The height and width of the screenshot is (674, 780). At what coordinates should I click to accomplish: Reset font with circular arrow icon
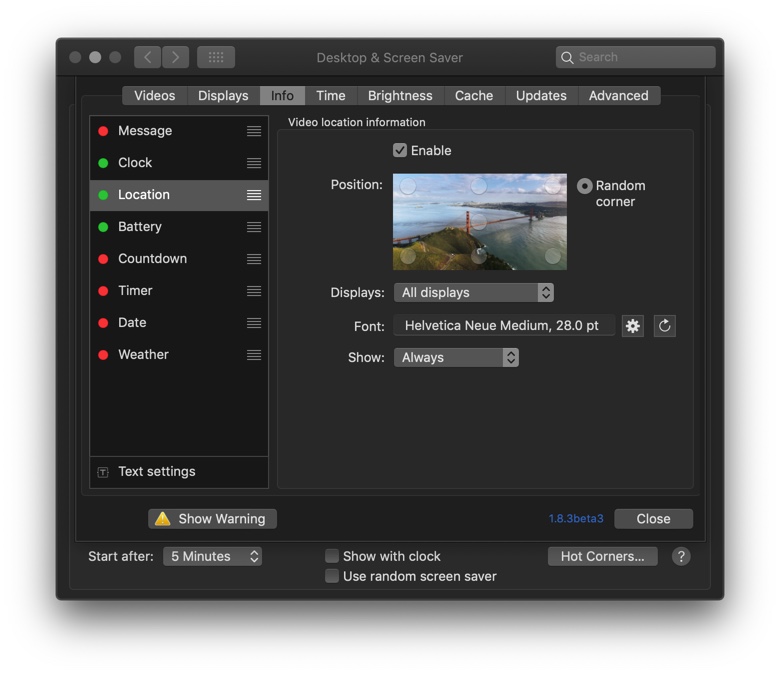665,326
